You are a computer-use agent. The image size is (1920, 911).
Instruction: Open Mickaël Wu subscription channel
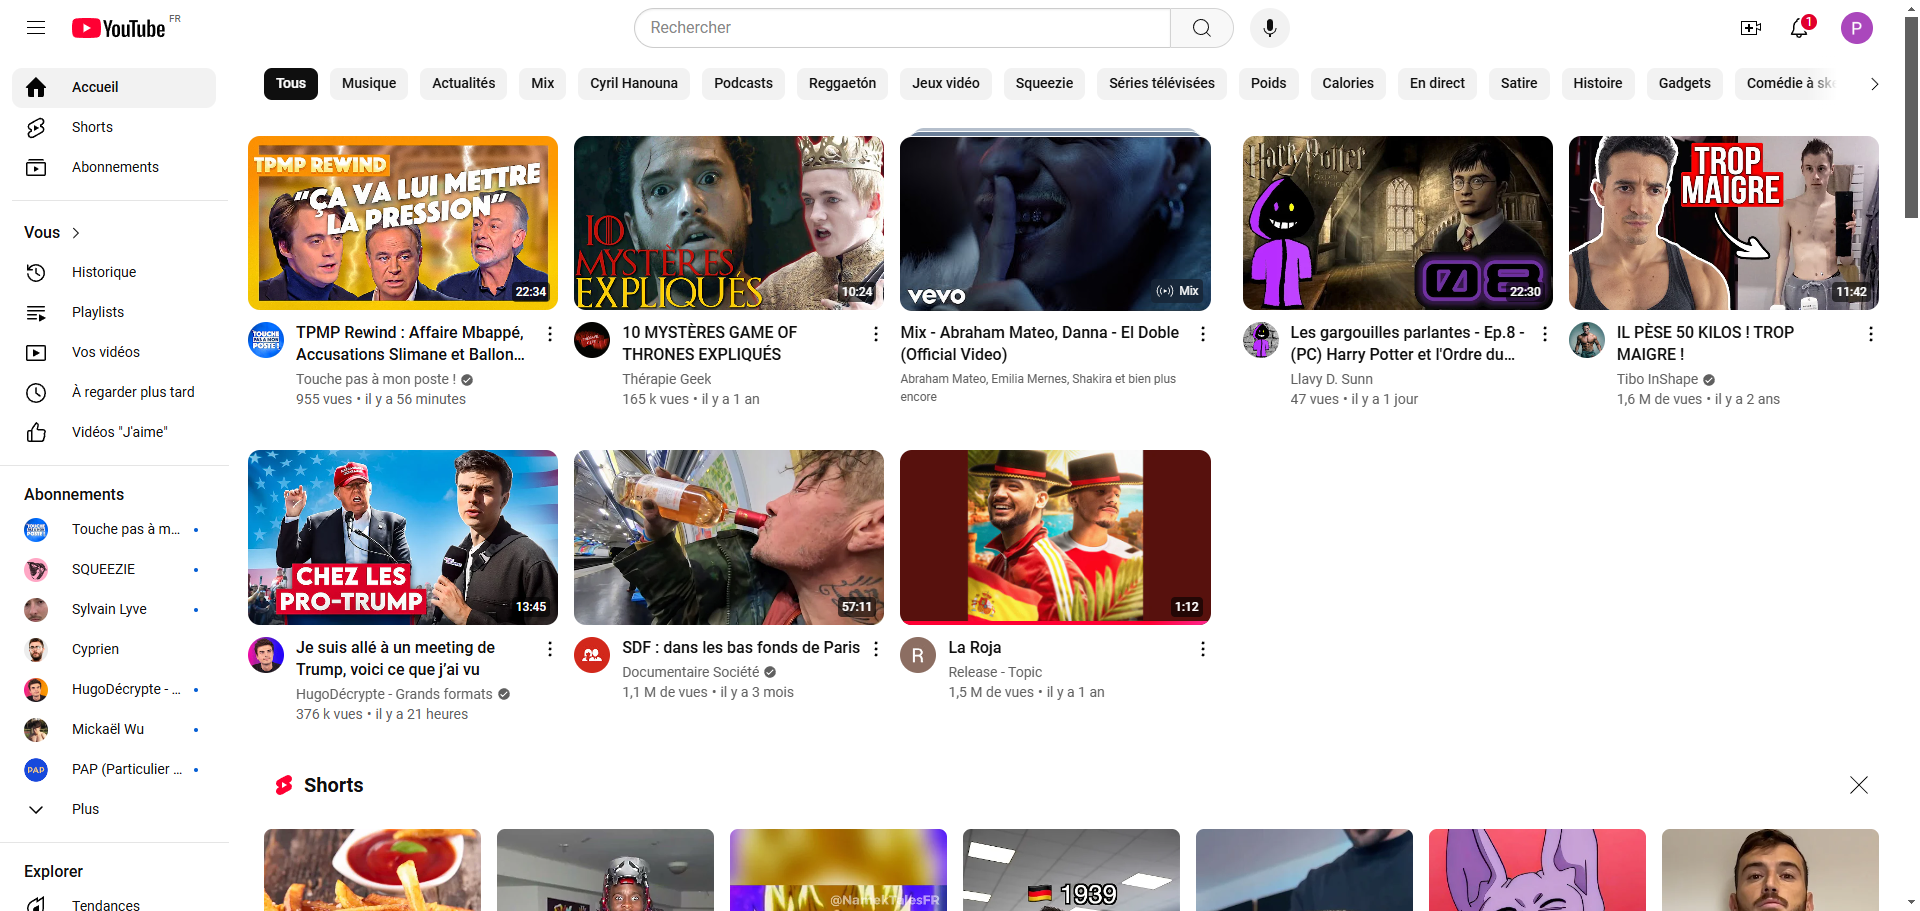tap(114, 729)
